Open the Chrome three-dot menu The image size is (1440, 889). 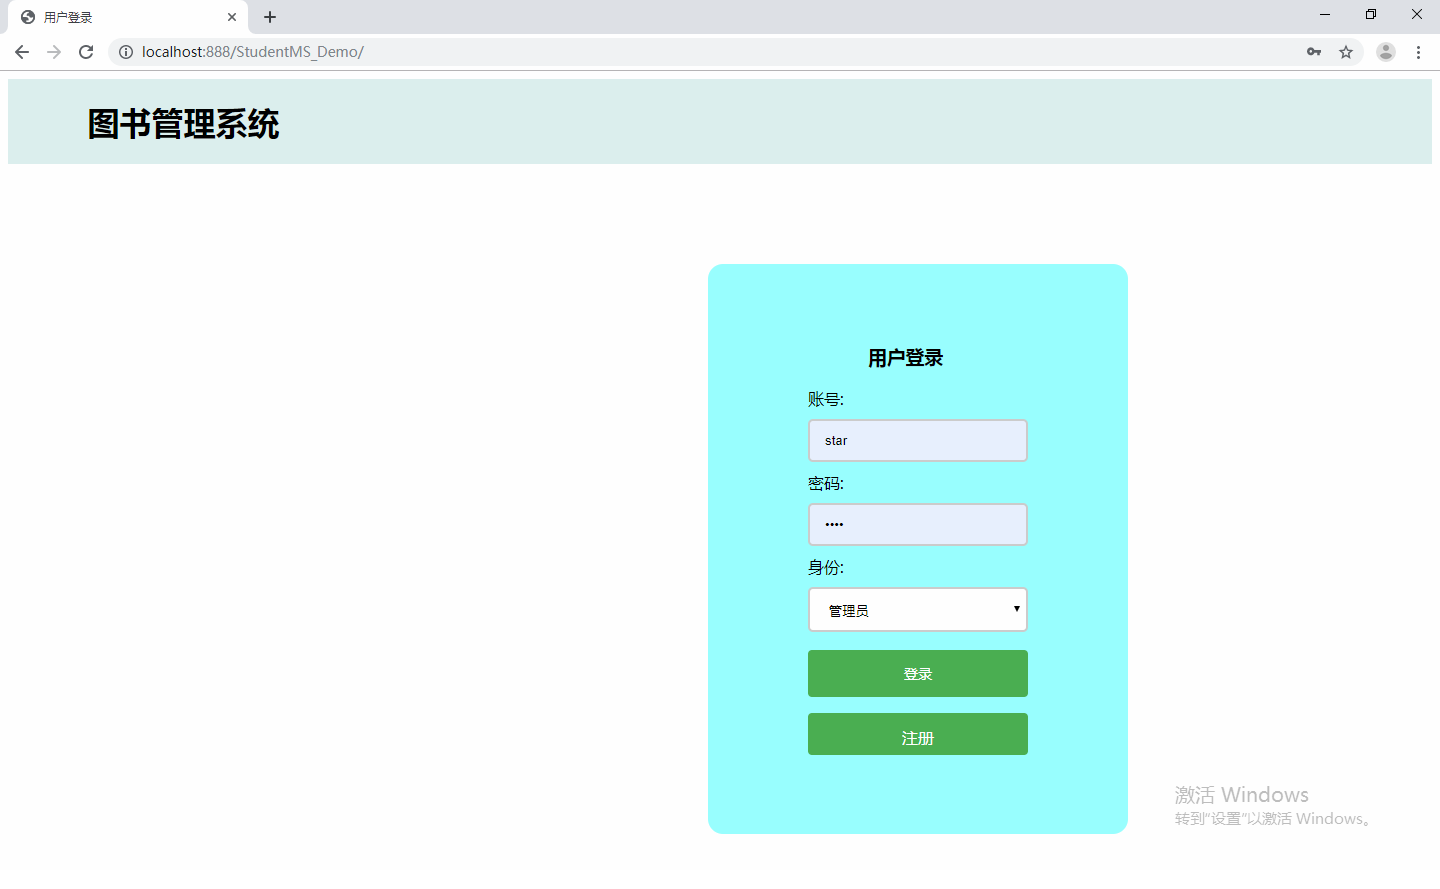[1418, 52]
